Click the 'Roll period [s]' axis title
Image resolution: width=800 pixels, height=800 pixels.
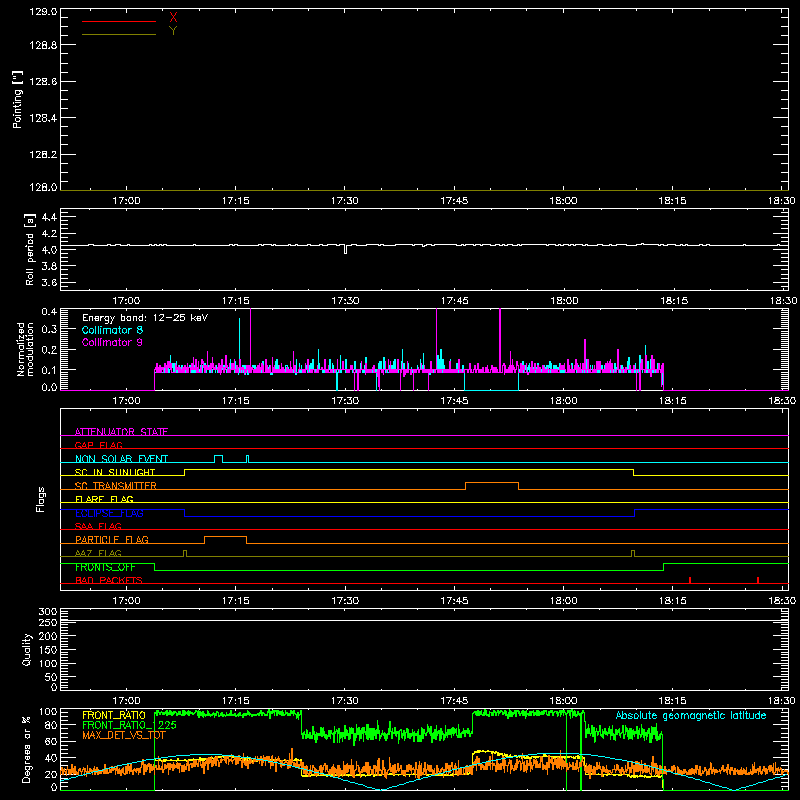pyautogui.click(x=30, y=249)
